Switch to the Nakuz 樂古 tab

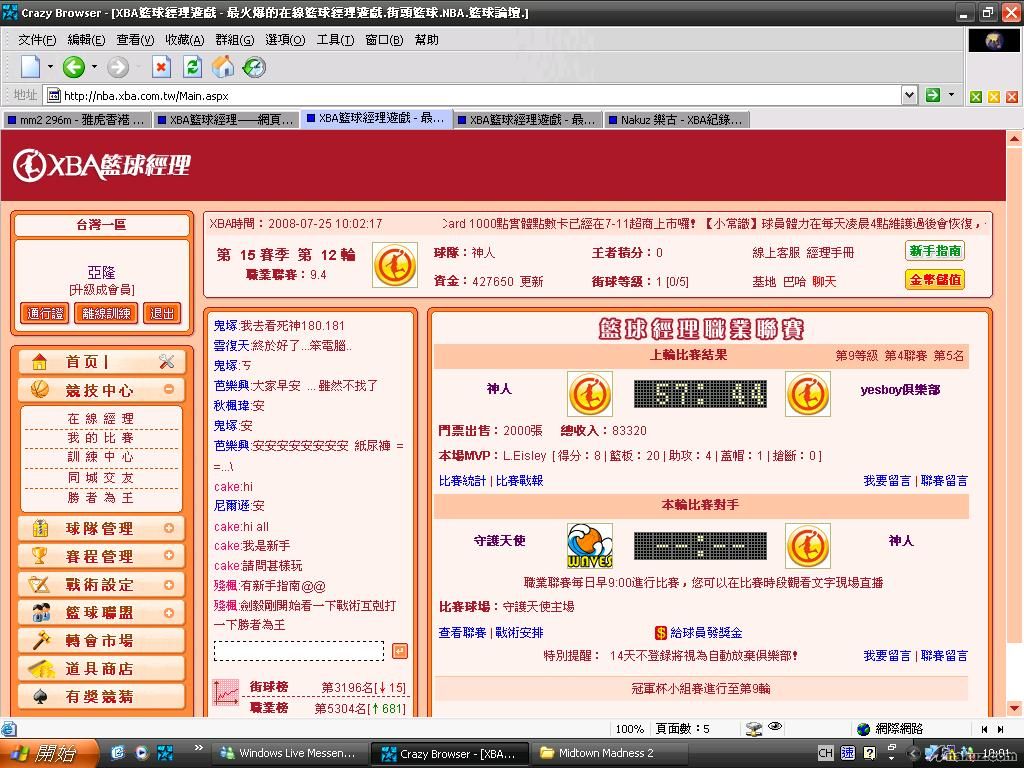tap(675, 120)
